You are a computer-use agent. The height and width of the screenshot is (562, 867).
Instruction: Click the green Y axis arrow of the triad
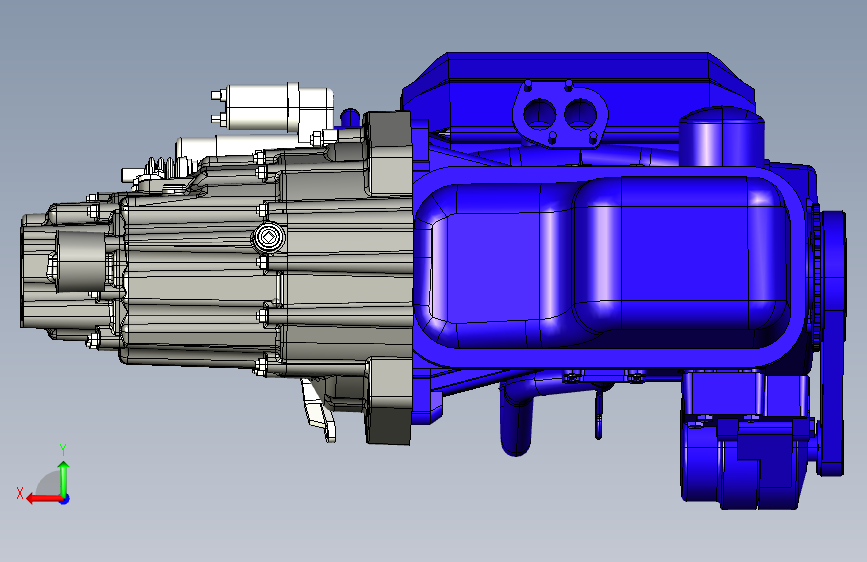[64, 479]
